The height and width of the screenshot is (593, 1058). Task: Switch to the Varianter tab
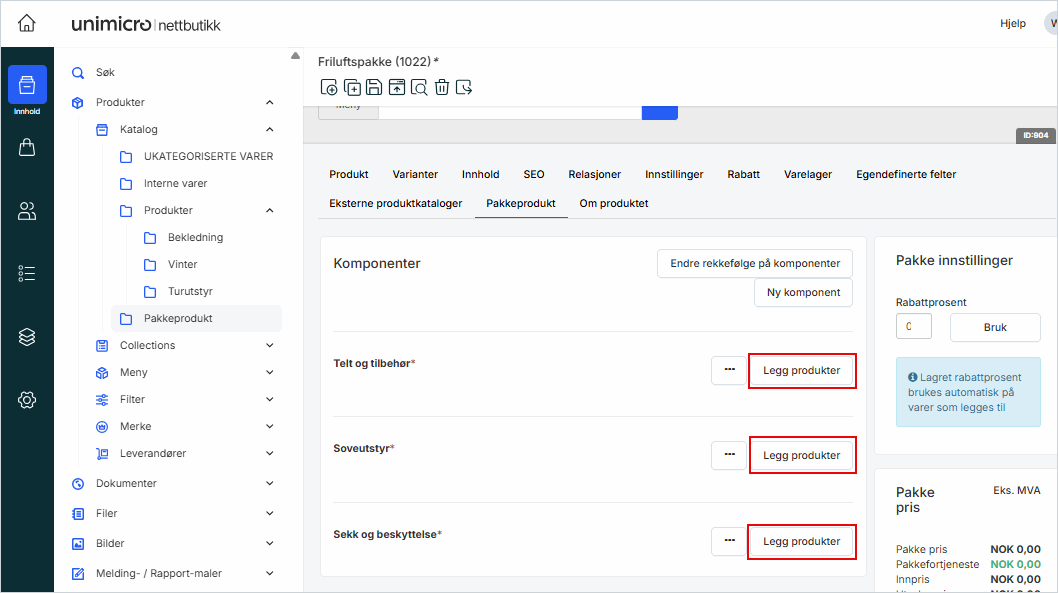[x=415, y=174]
